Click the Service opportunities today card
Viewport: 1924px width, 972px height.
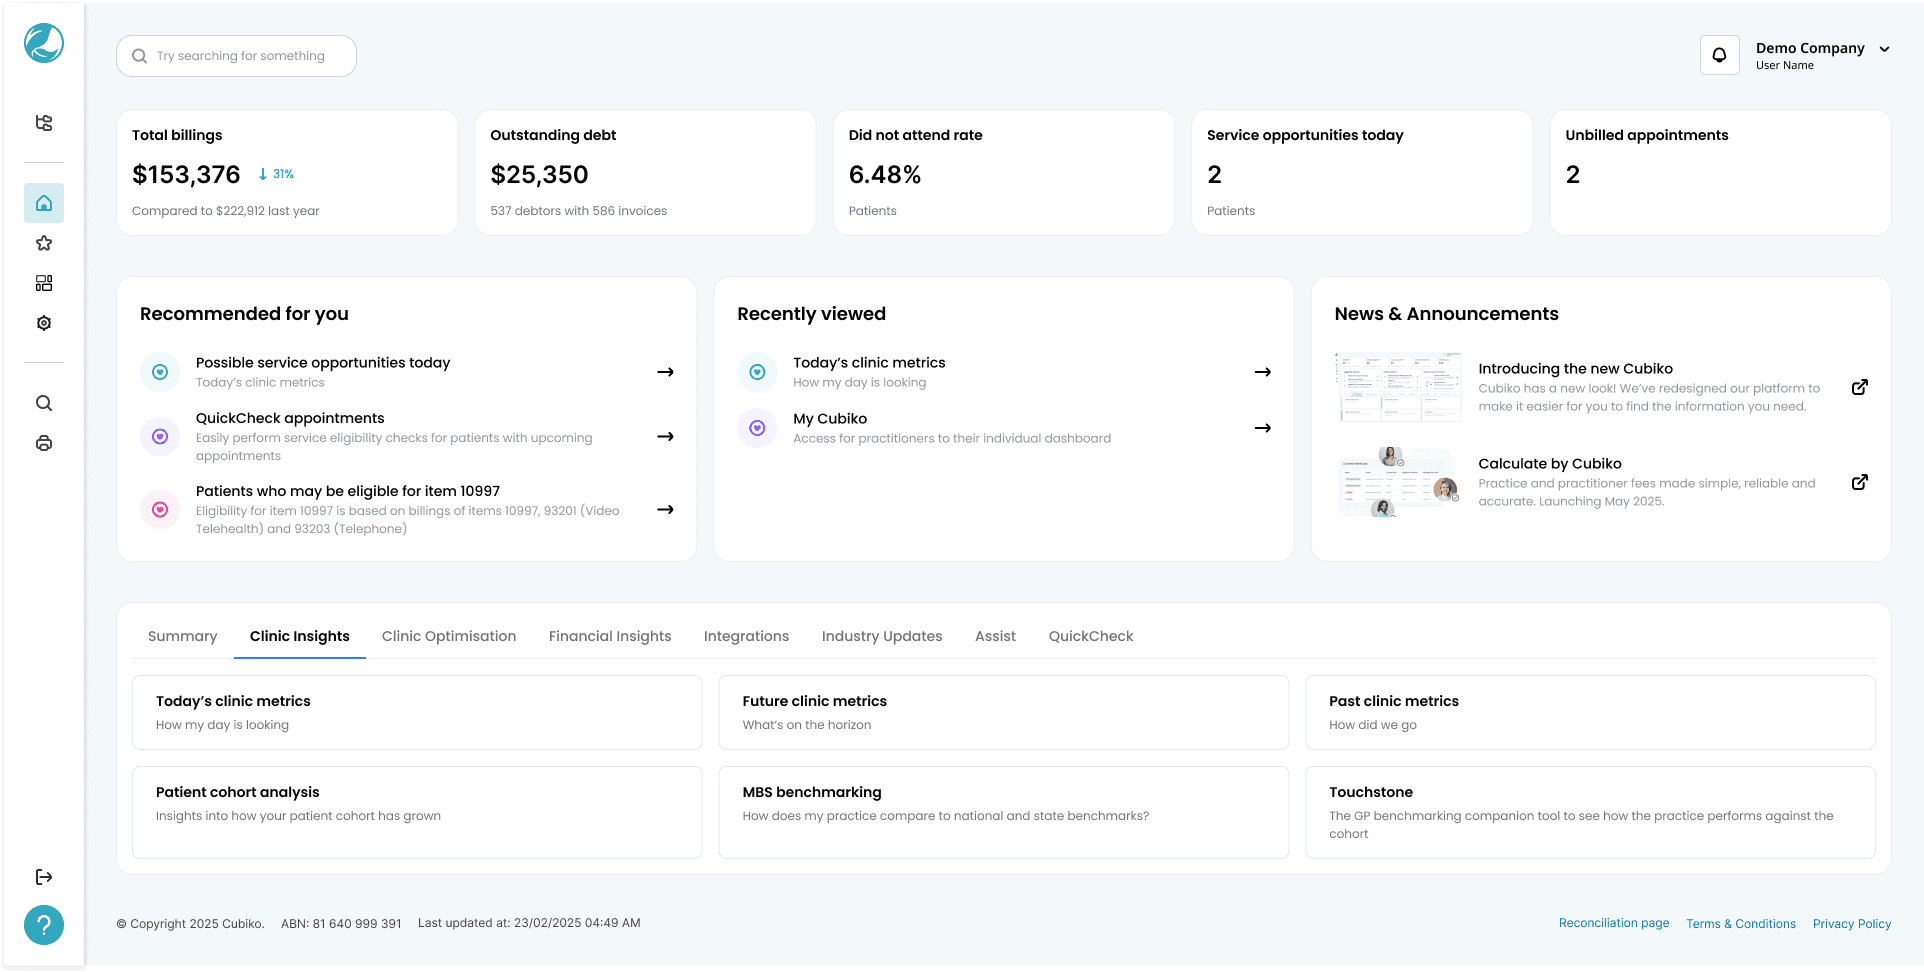(1362, 173)
